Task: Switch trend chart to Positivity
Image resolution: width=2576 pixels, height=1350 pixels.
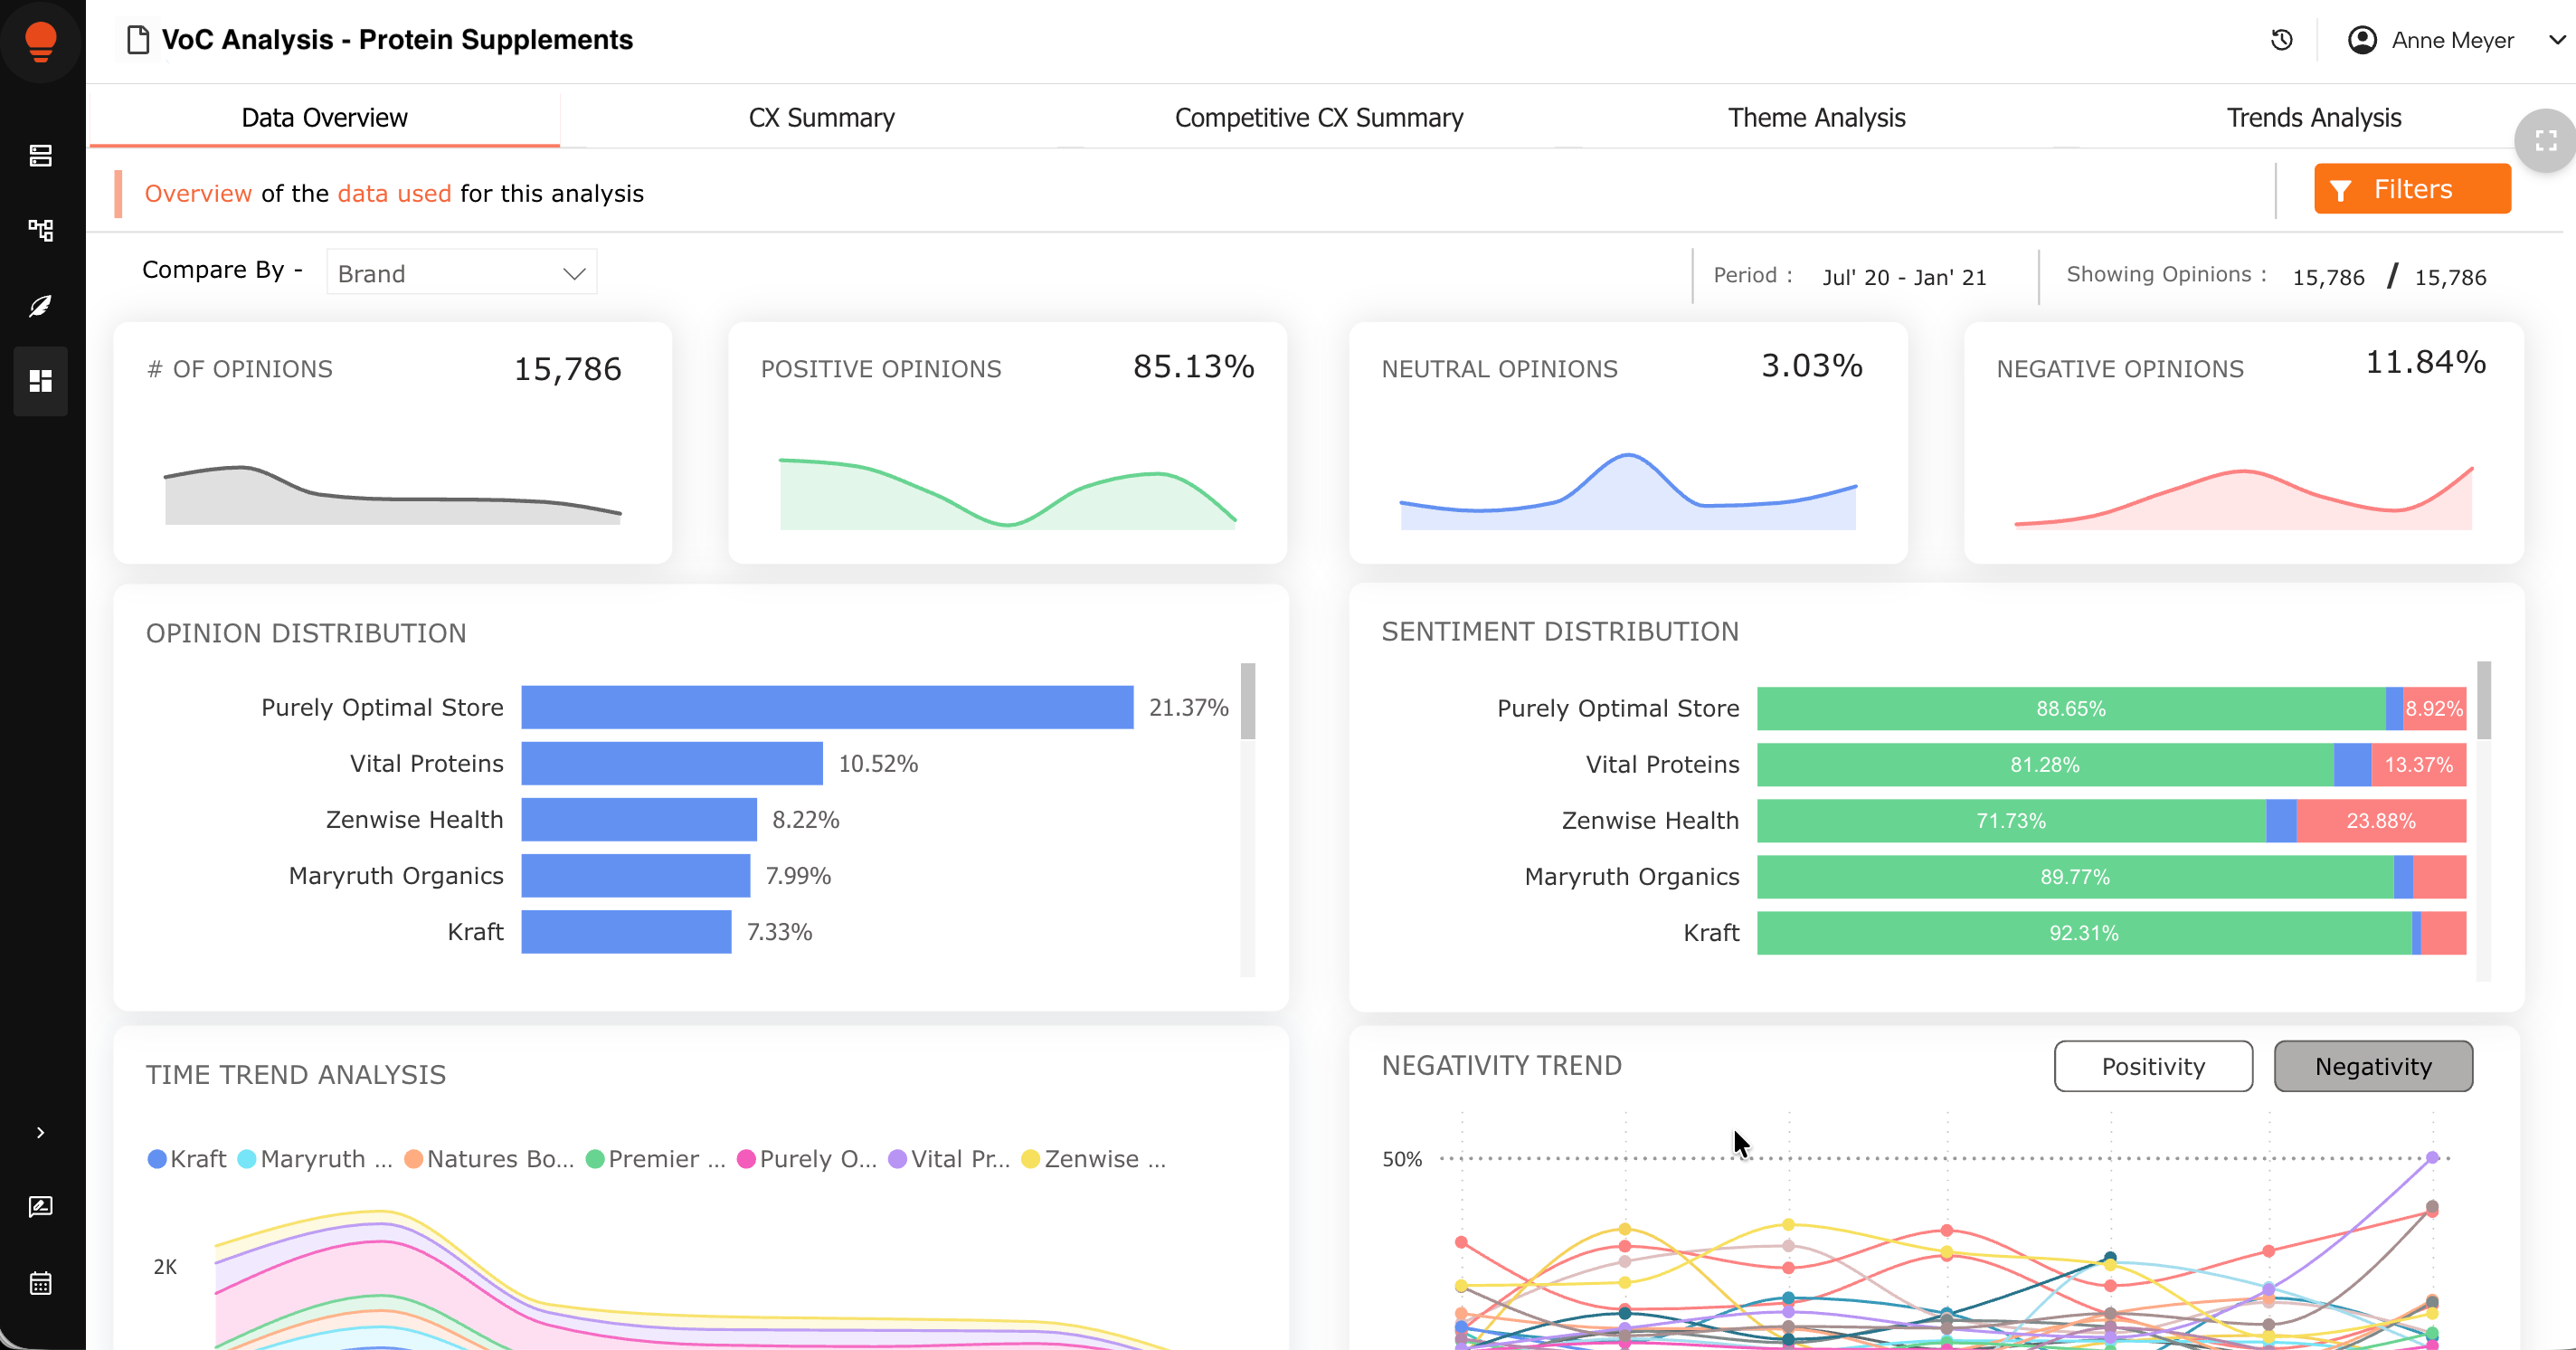Action: (x=2153, y=1066)
